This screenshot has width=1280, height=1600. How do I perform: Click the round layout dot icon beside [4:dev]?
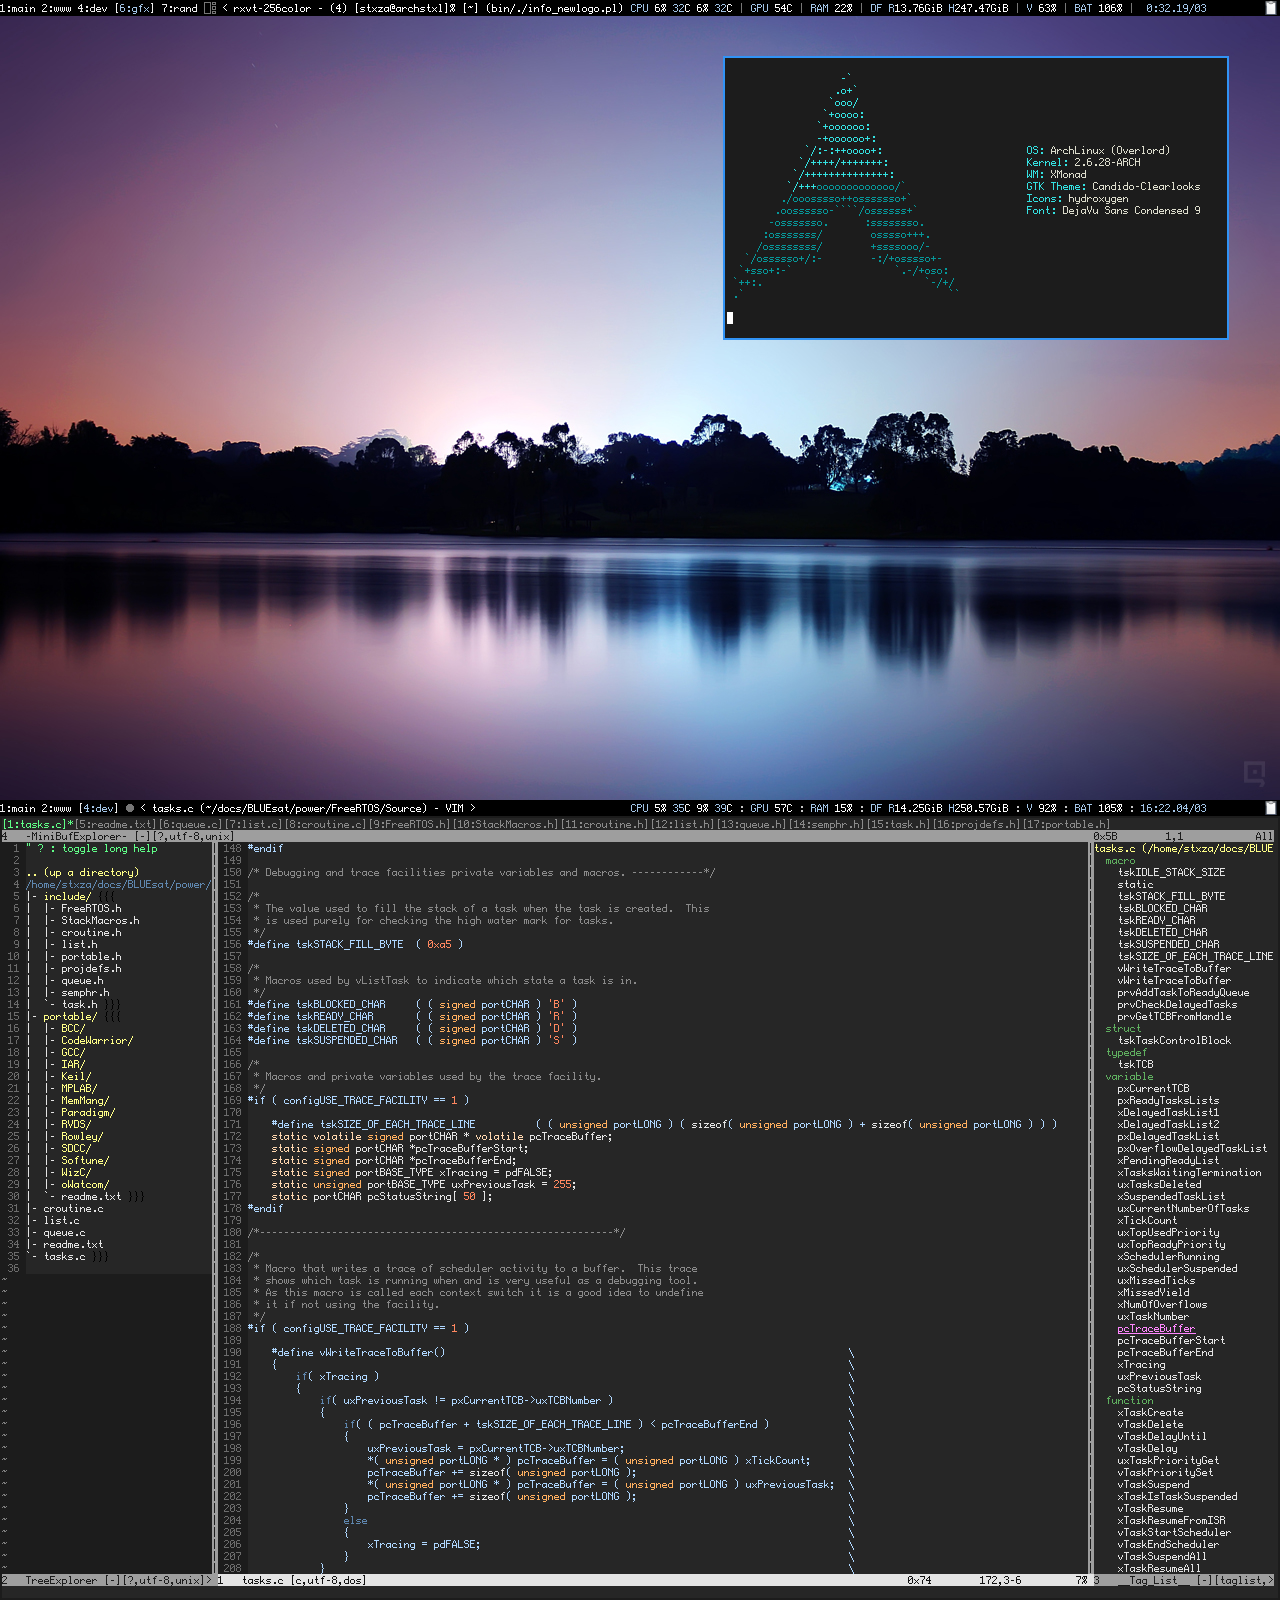[x=130, y=808]
